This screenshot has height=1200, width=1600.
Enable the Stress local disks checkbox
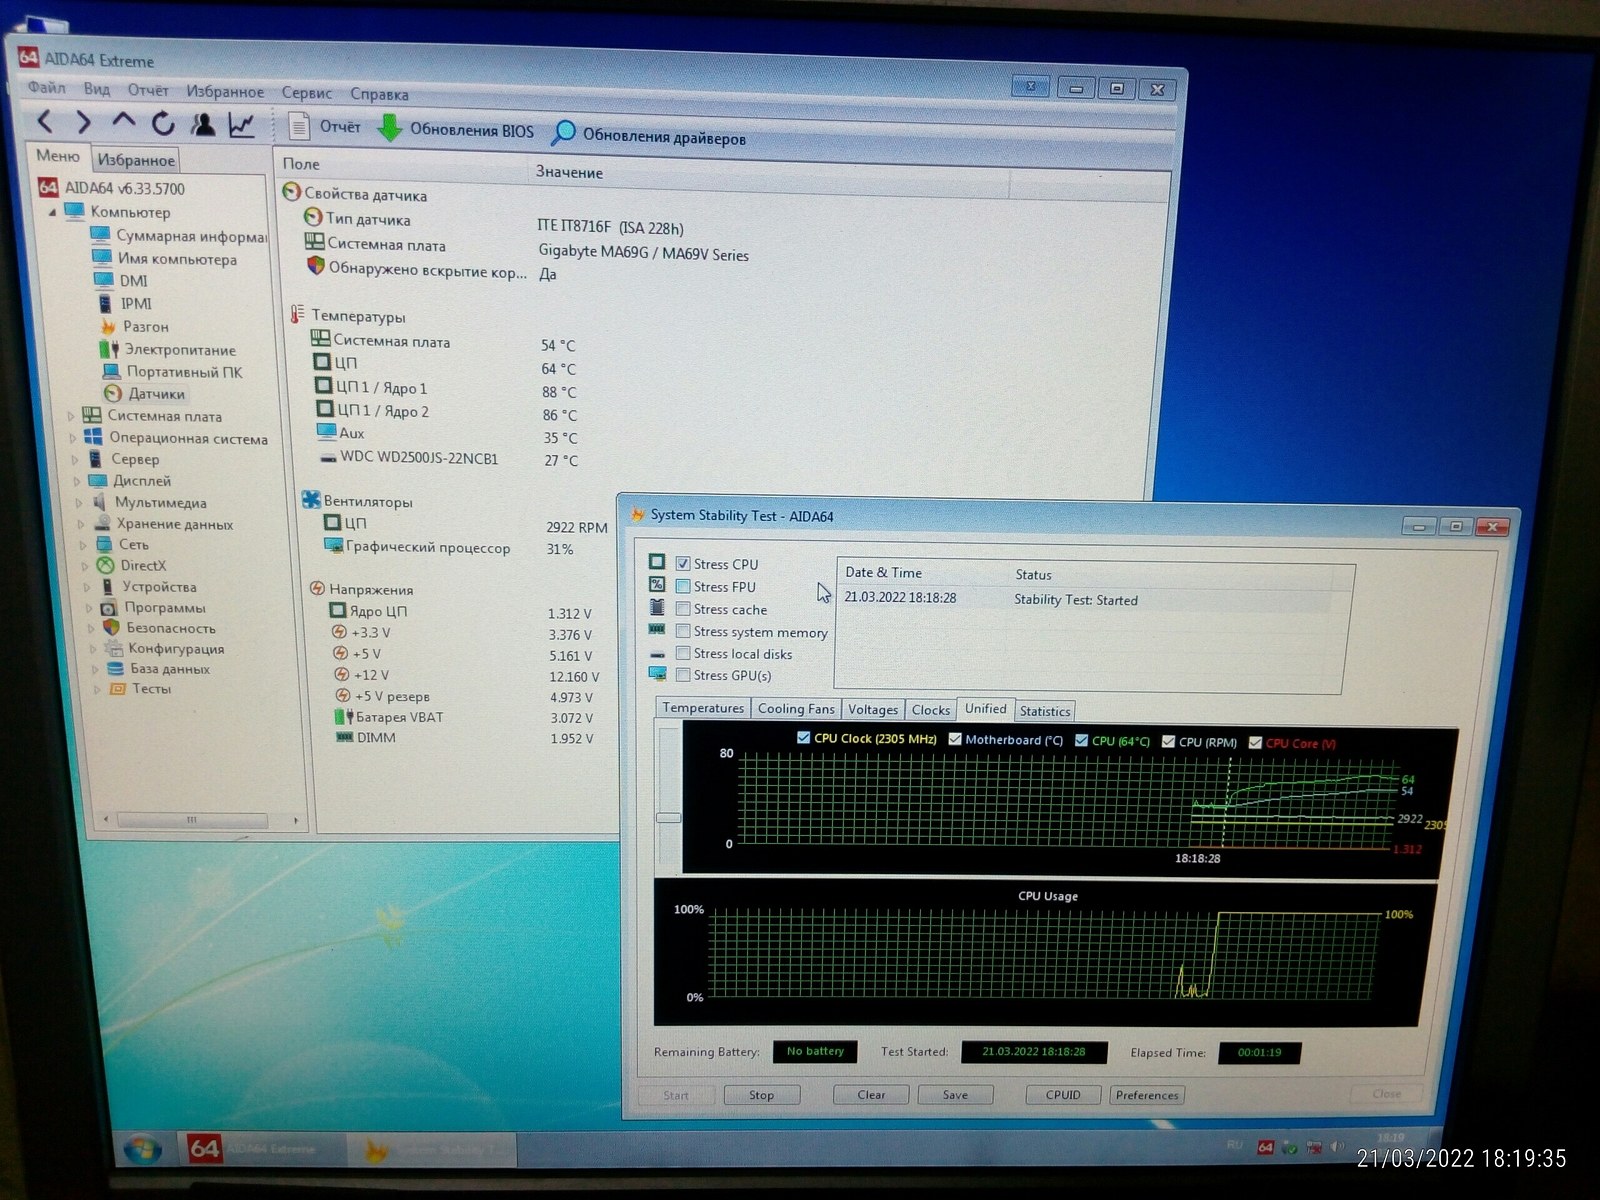pos(683,653)
